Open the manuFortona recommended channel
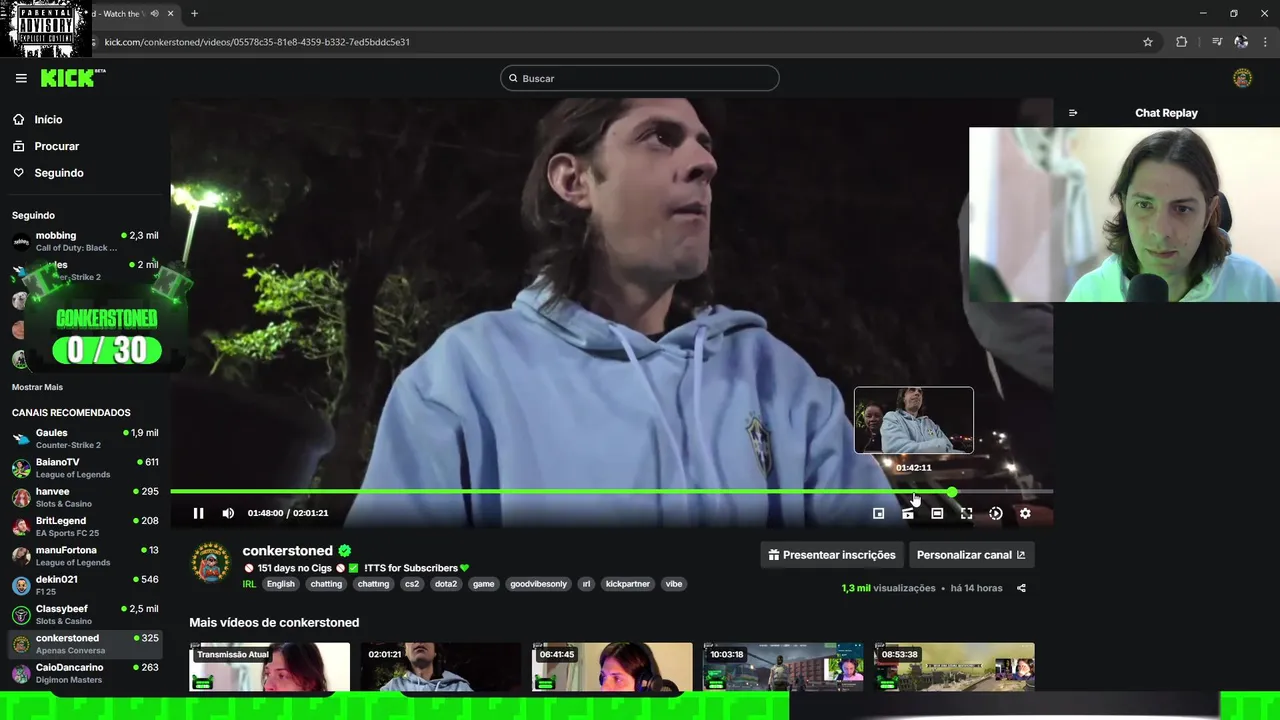The image size is (1280, 720). click(85, 556)
